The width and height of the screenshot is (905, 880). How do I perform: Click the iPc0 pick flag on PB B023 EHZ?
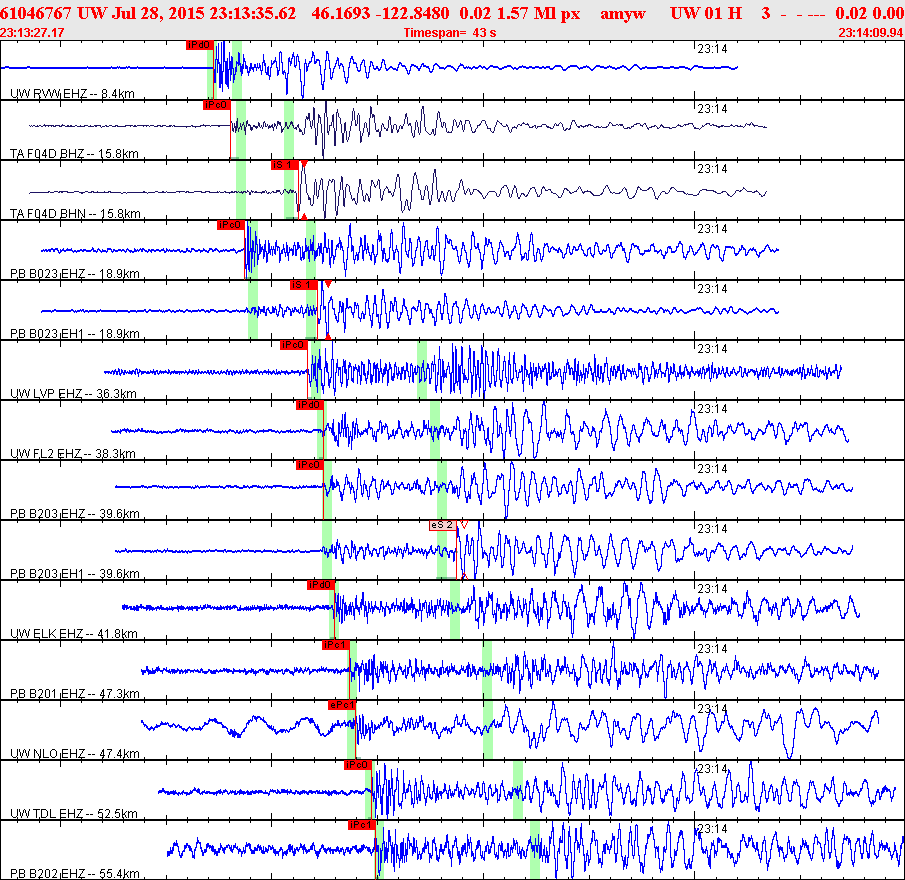[x=230, y=225]
